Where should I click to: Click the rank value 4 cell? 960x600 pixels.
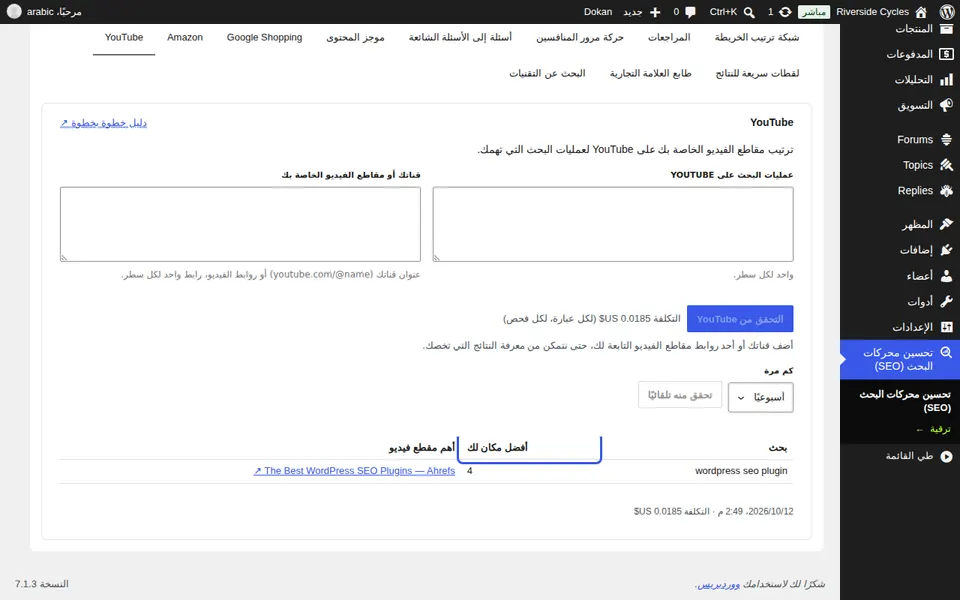[x=470, y=471]
